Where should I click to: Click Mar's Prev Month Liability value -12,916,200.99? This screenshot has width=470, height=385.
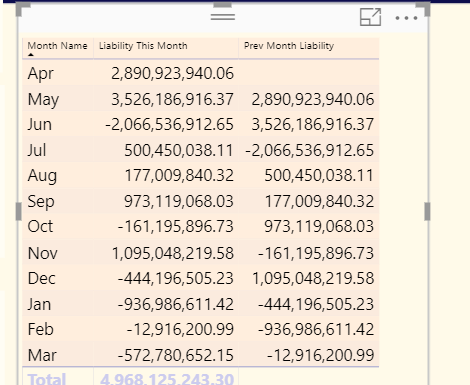321,355
